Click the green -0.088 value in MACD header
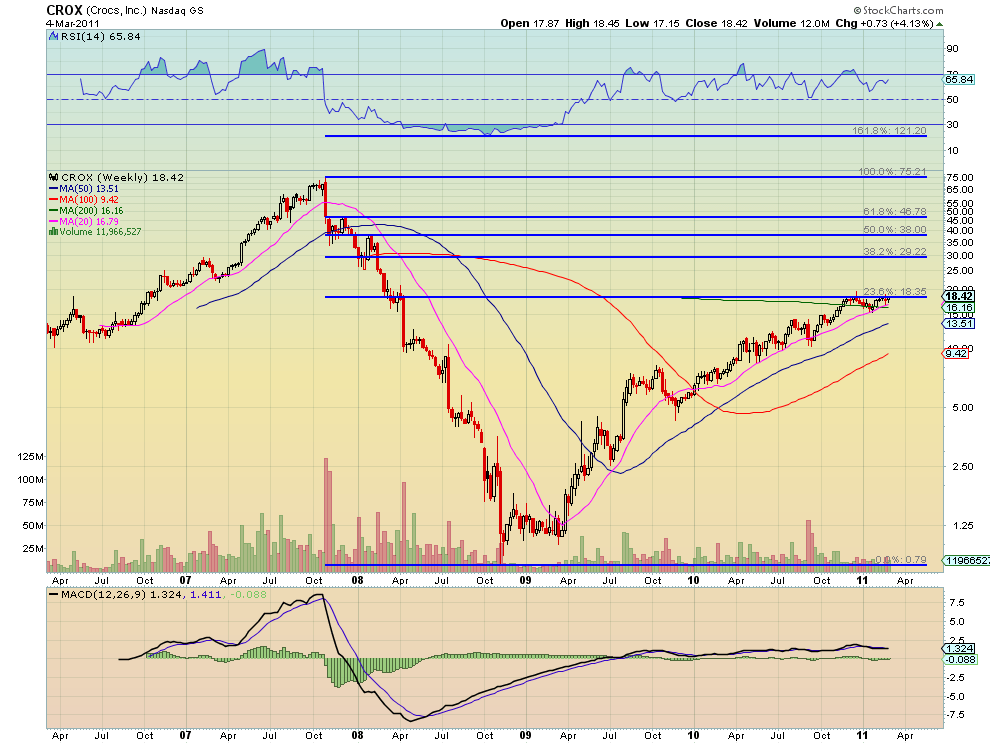This screenshot has width=990, height=744. 248,595
